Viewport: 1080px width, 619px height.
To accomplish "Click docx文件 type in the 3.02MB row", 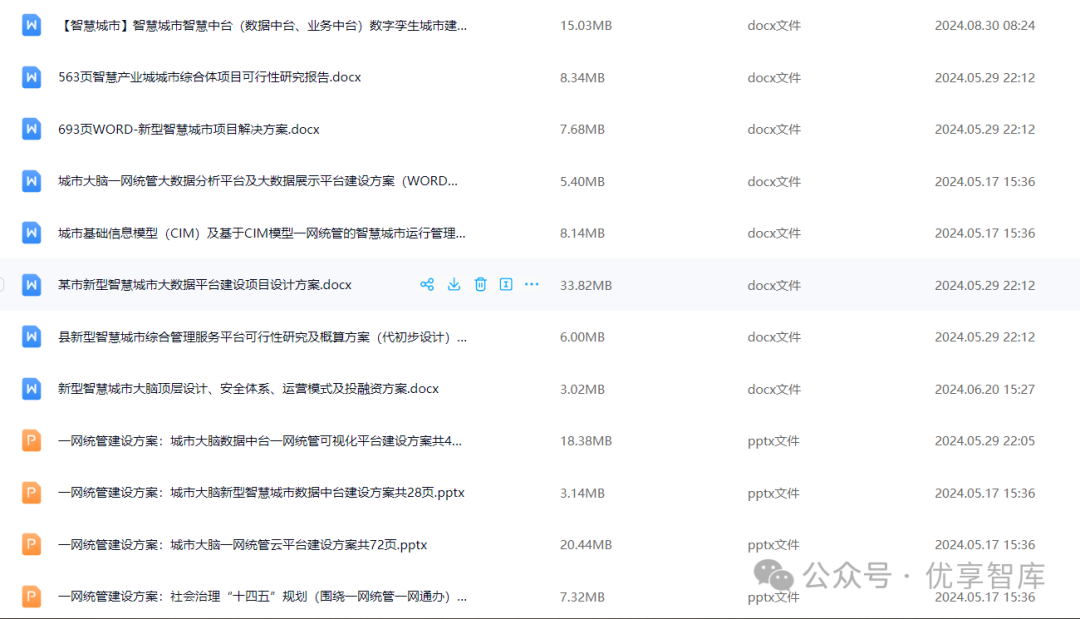I will pos(774,389).
